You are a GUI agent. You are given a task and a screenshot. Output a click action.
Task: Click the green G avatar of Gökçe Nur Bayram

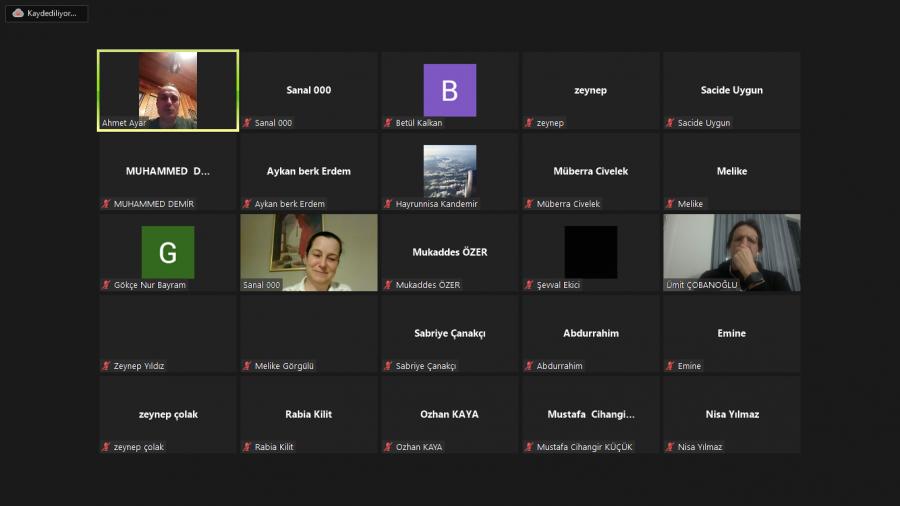point(167,252)
